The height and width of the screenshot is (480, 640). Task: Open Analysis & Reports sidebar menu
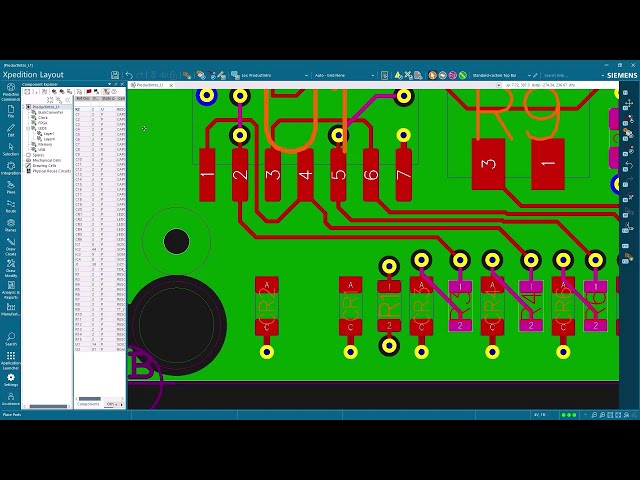[x=11, y=290]
